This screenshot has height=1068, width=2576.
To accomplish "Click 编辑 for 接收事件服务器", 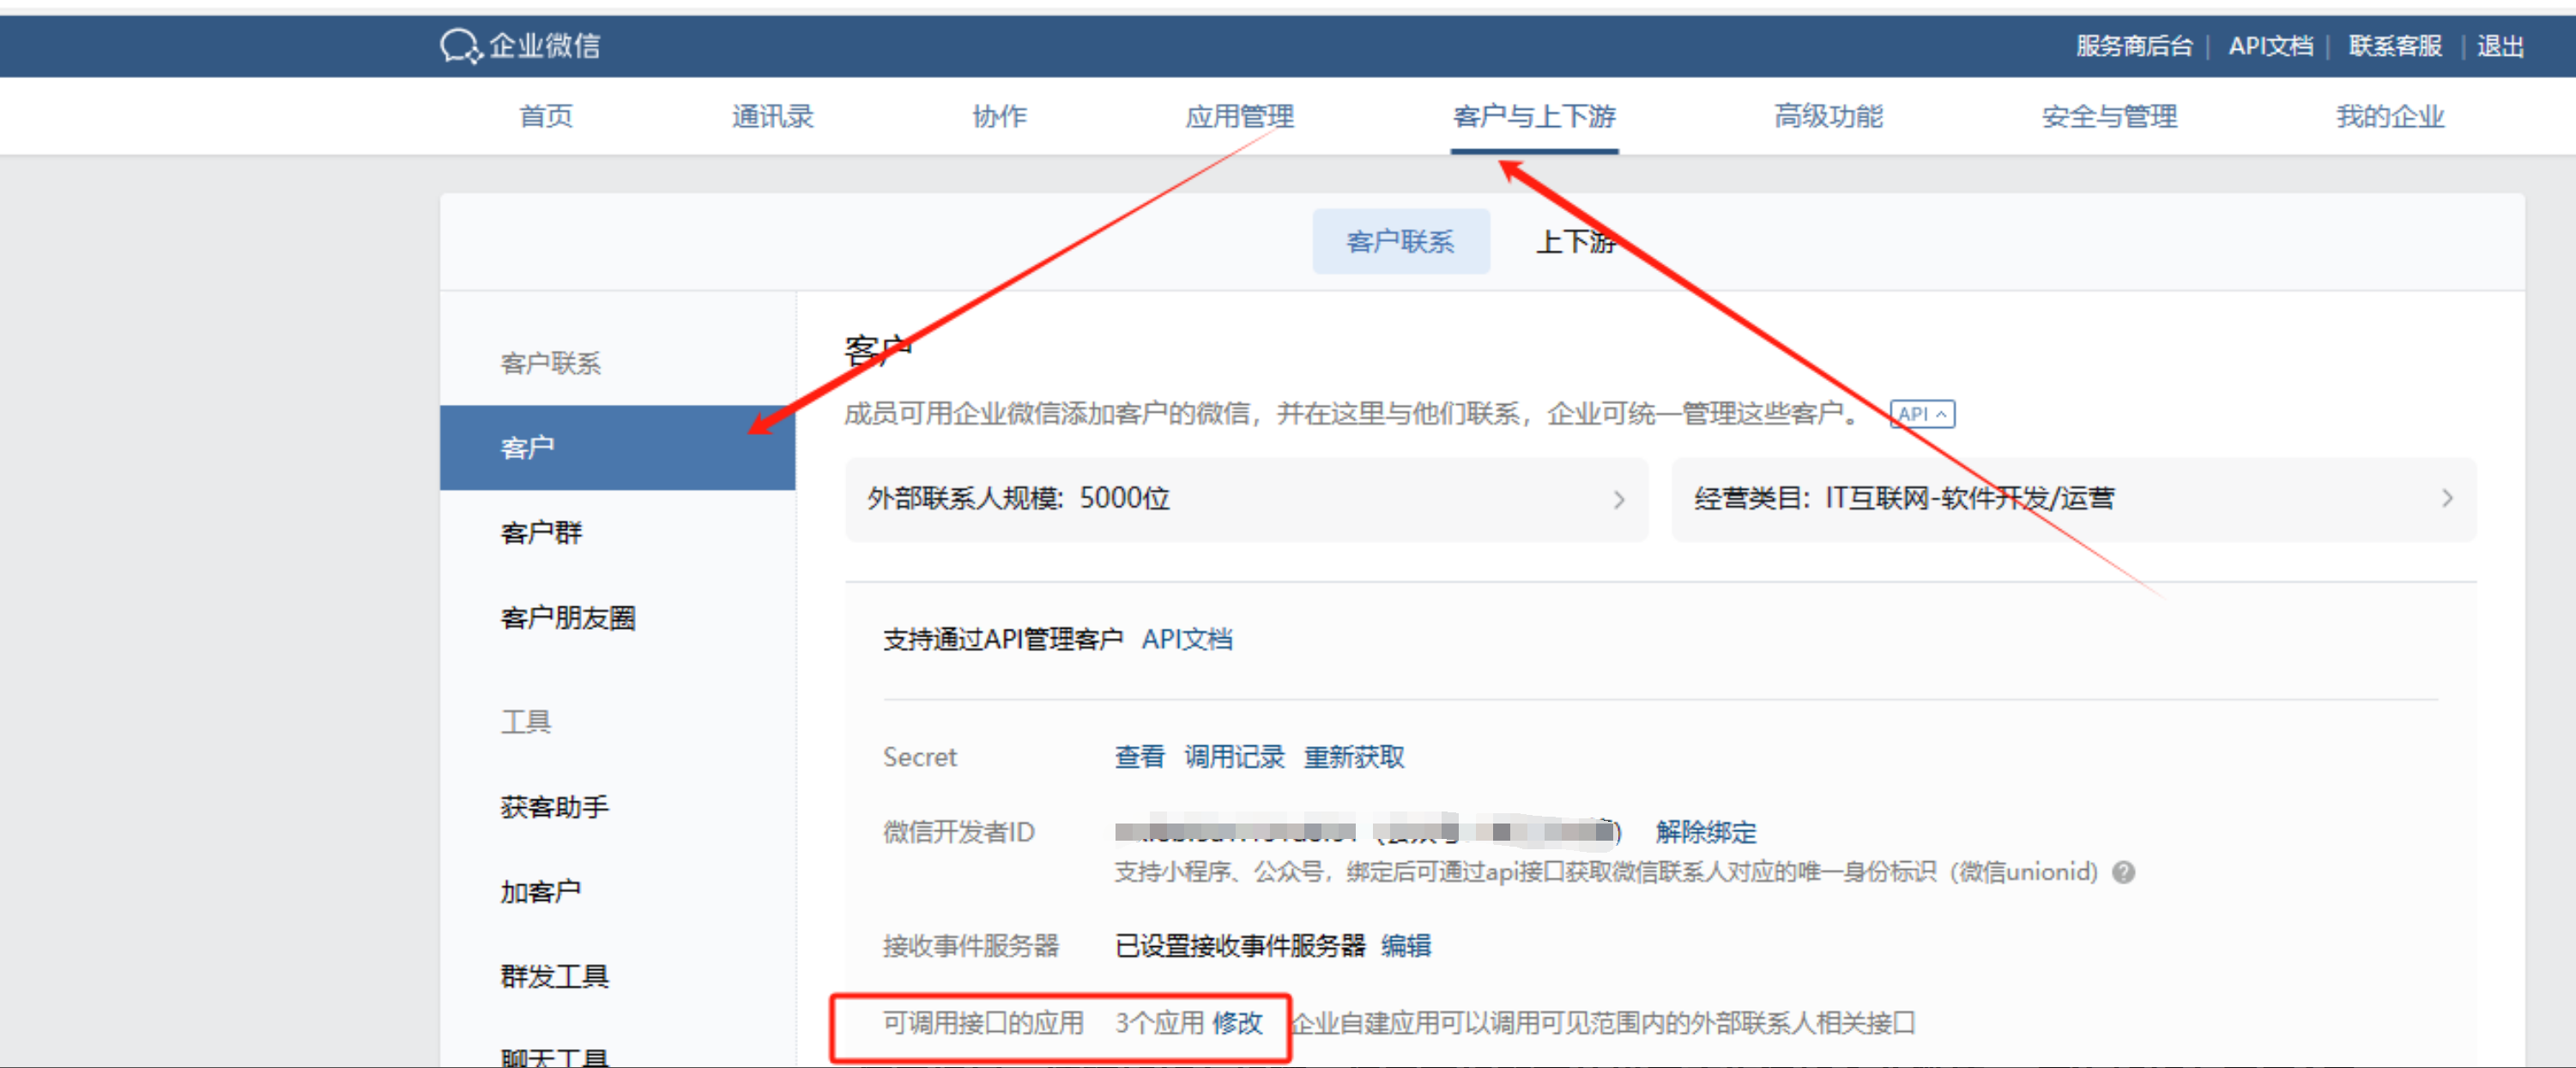I will 1406,945.
